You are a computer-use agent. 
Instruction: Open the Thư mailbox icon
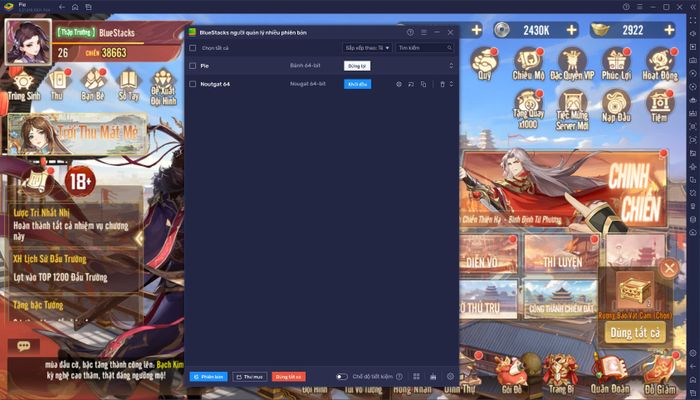57,85
